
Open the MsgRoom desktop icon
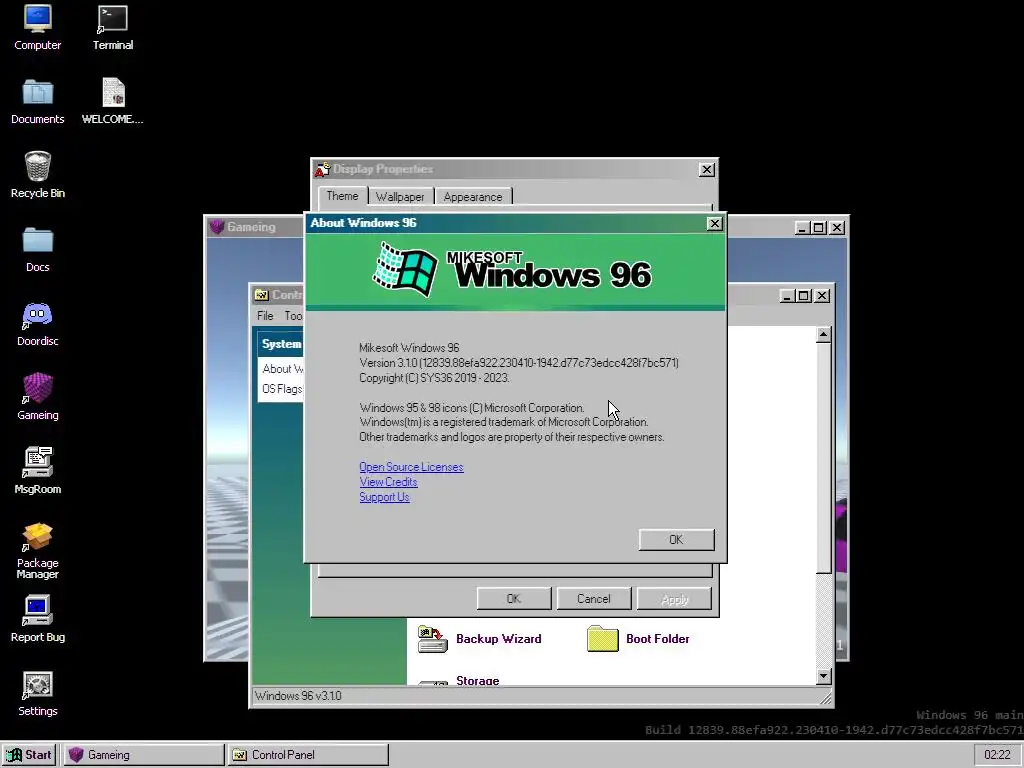coord(37,471)
